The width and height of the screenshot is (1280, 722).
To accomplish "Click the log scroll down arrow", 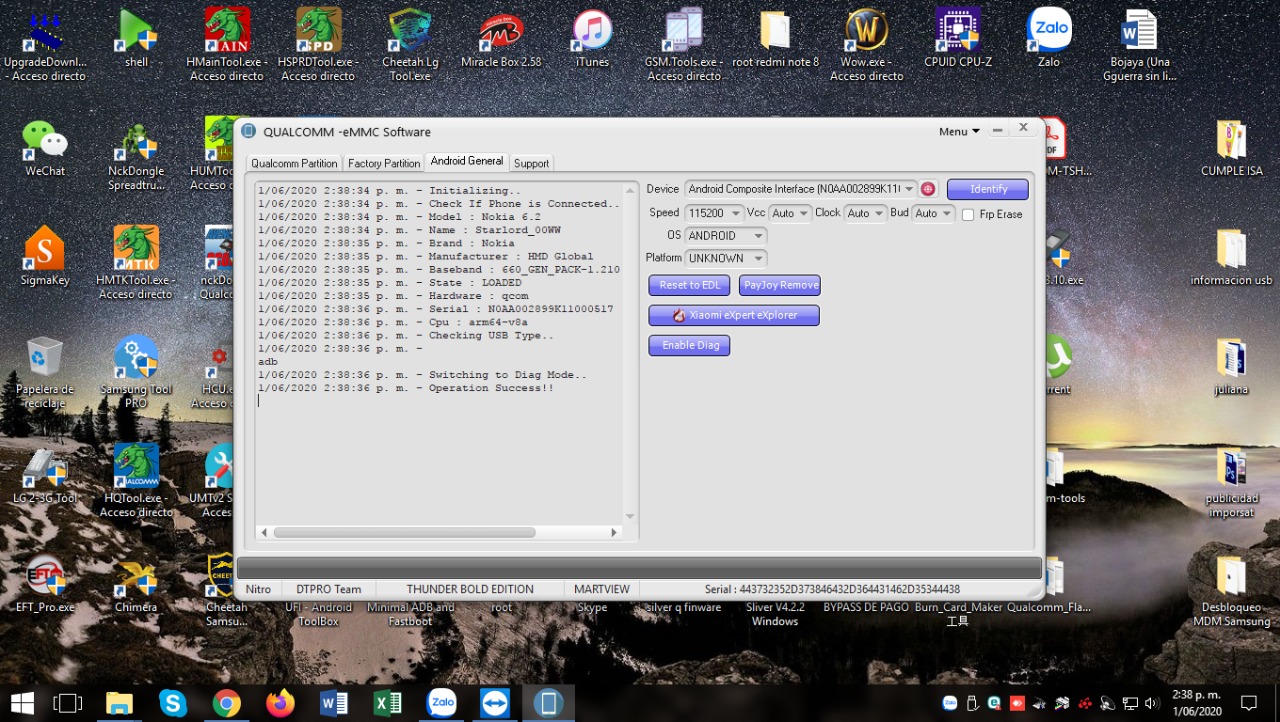I will click(x=630, y=516).
